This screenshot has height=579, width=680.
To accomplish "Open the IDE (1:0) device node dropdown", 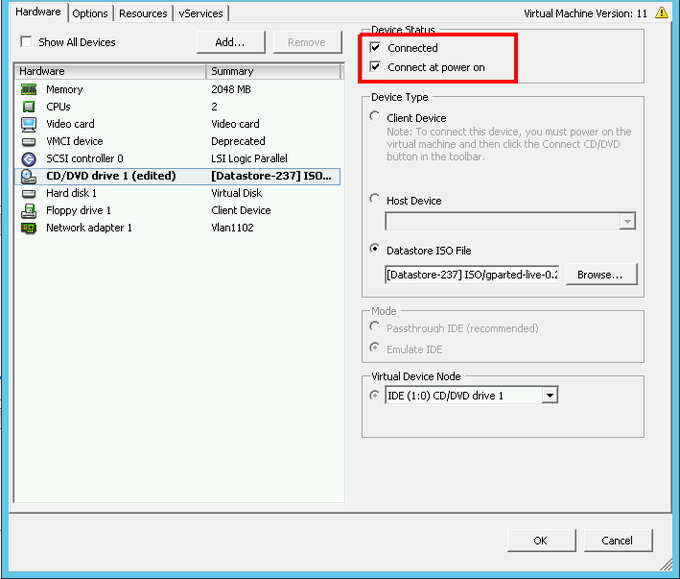I will point(550,395).
